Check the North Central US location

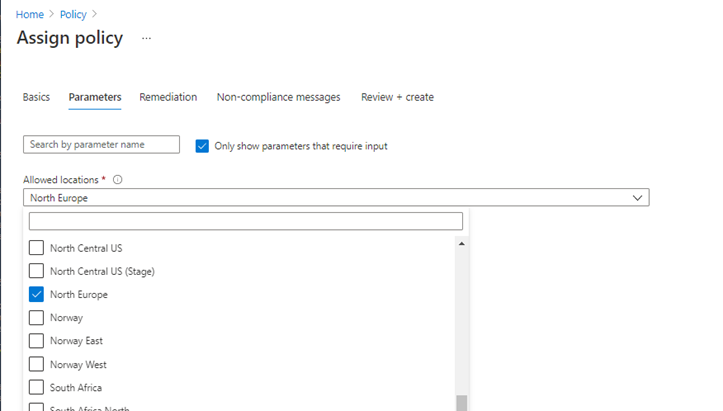coord(37,248)
